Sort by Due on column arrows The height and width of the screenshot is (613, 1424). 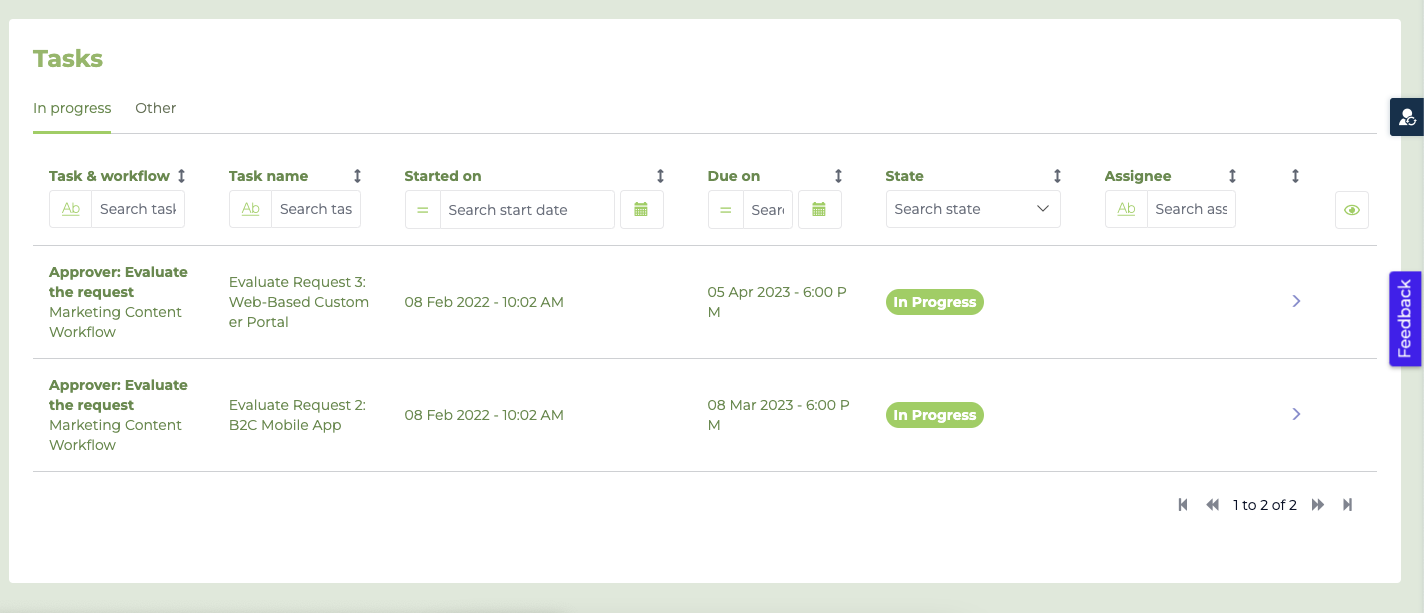(x=838, y=176)
